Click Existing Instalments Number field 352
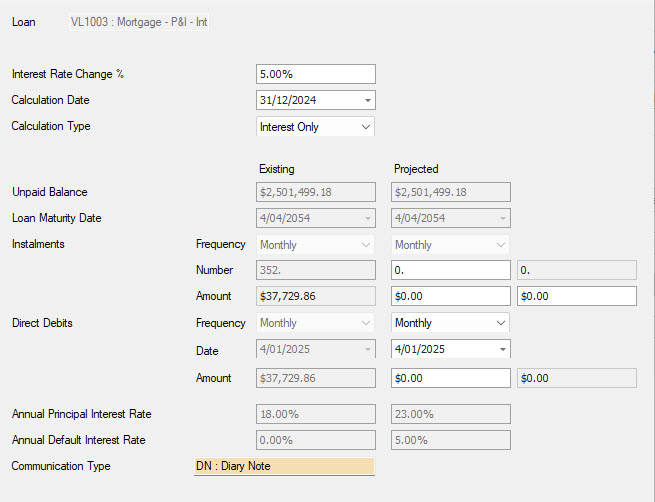This screenshot has width=655, height=502. point(316,270)
